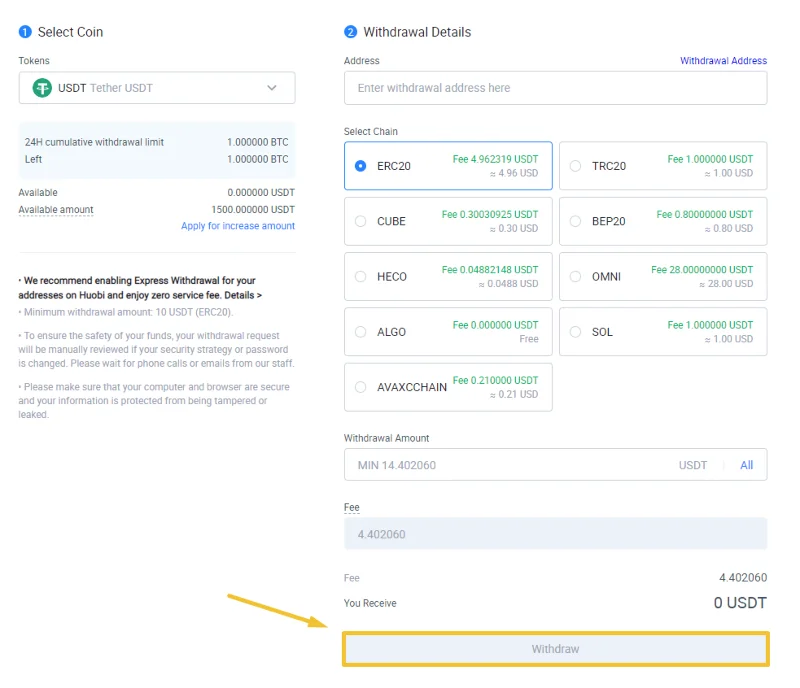Click the Fee 4.962319 USDT text on ERC20
The height and width of the screenshot is (688, 800).
[x=495, y=159]
